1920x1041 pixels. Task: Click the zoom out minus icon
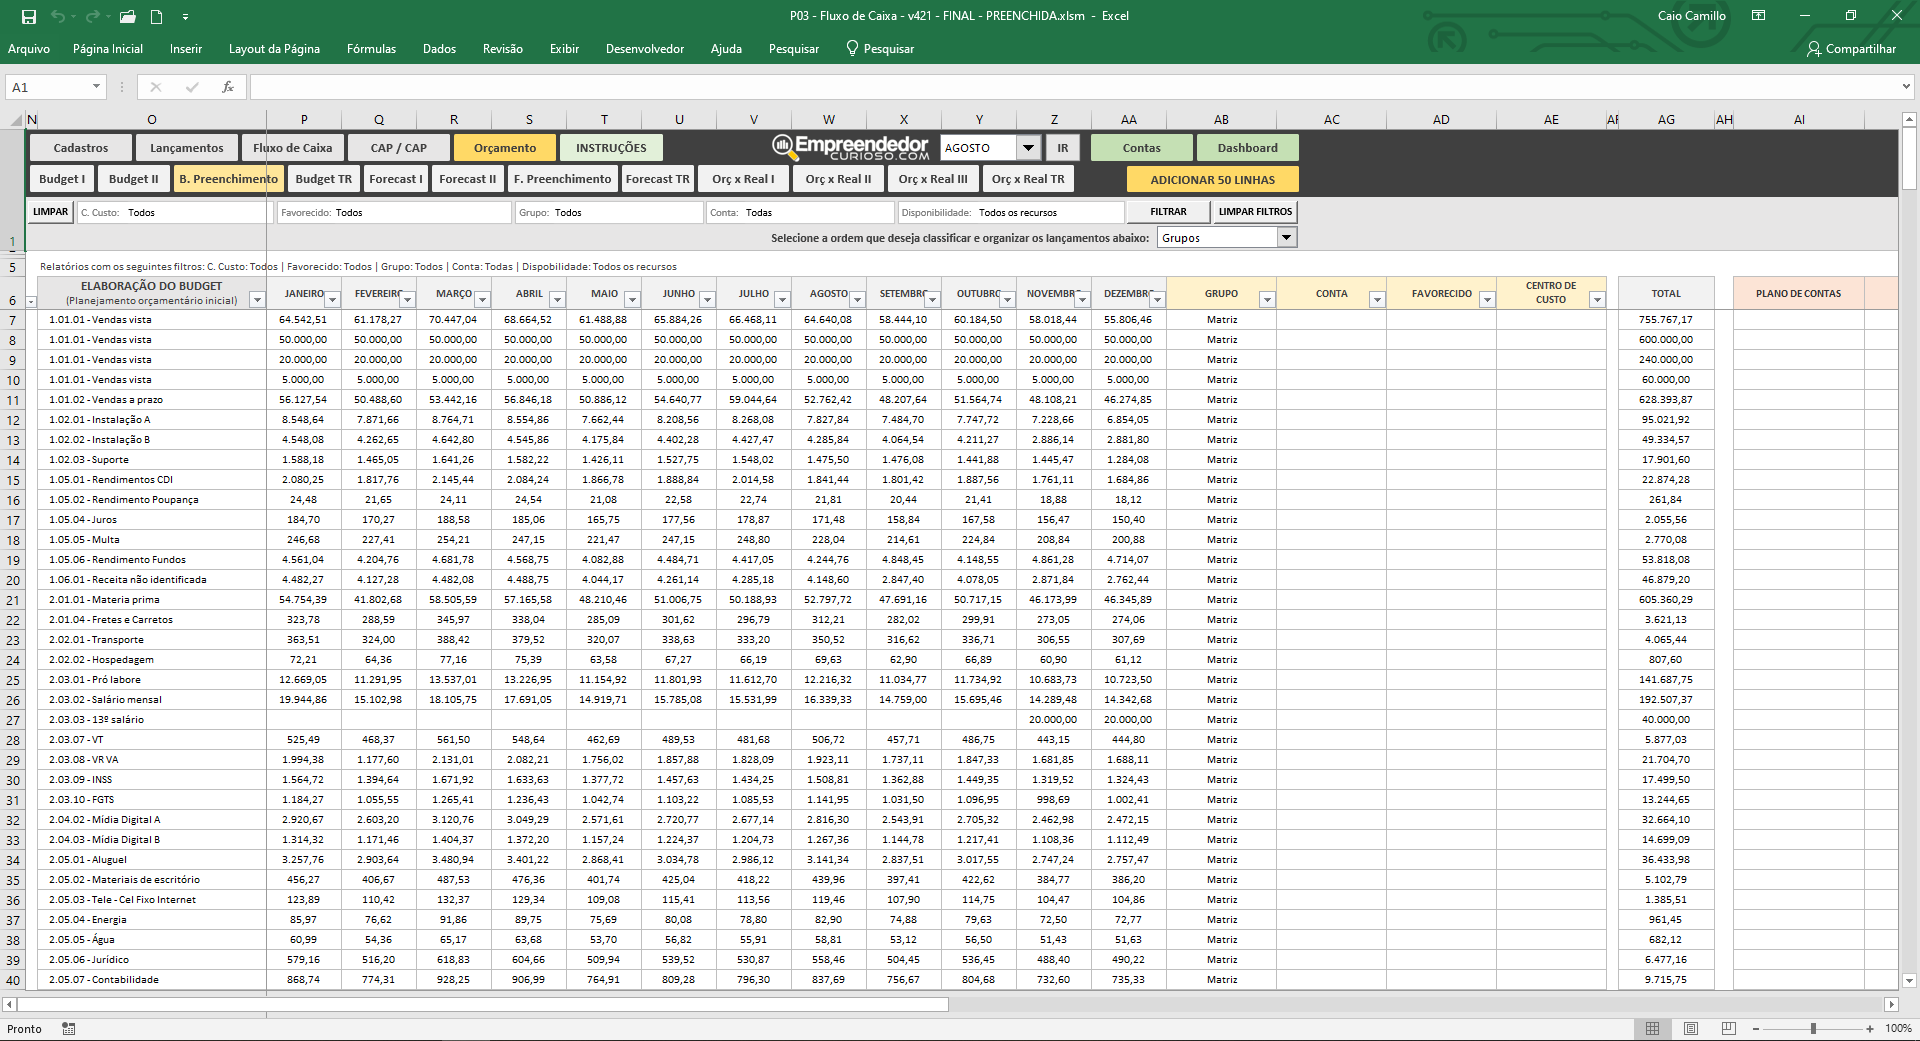pyautogui.click(x=1756, y=1028)
